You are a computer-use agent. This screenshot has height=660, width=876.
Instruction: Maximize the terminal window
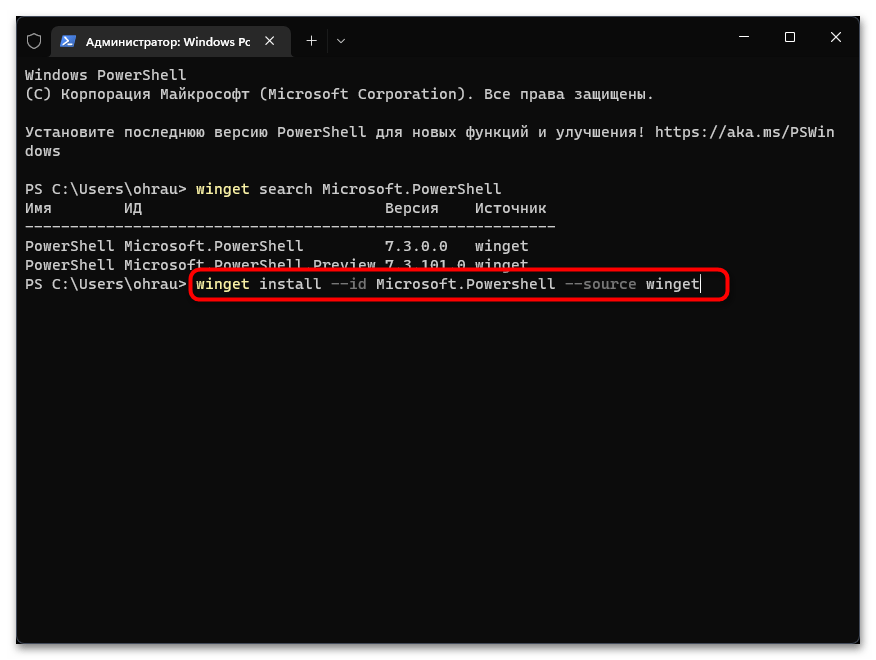790,38
